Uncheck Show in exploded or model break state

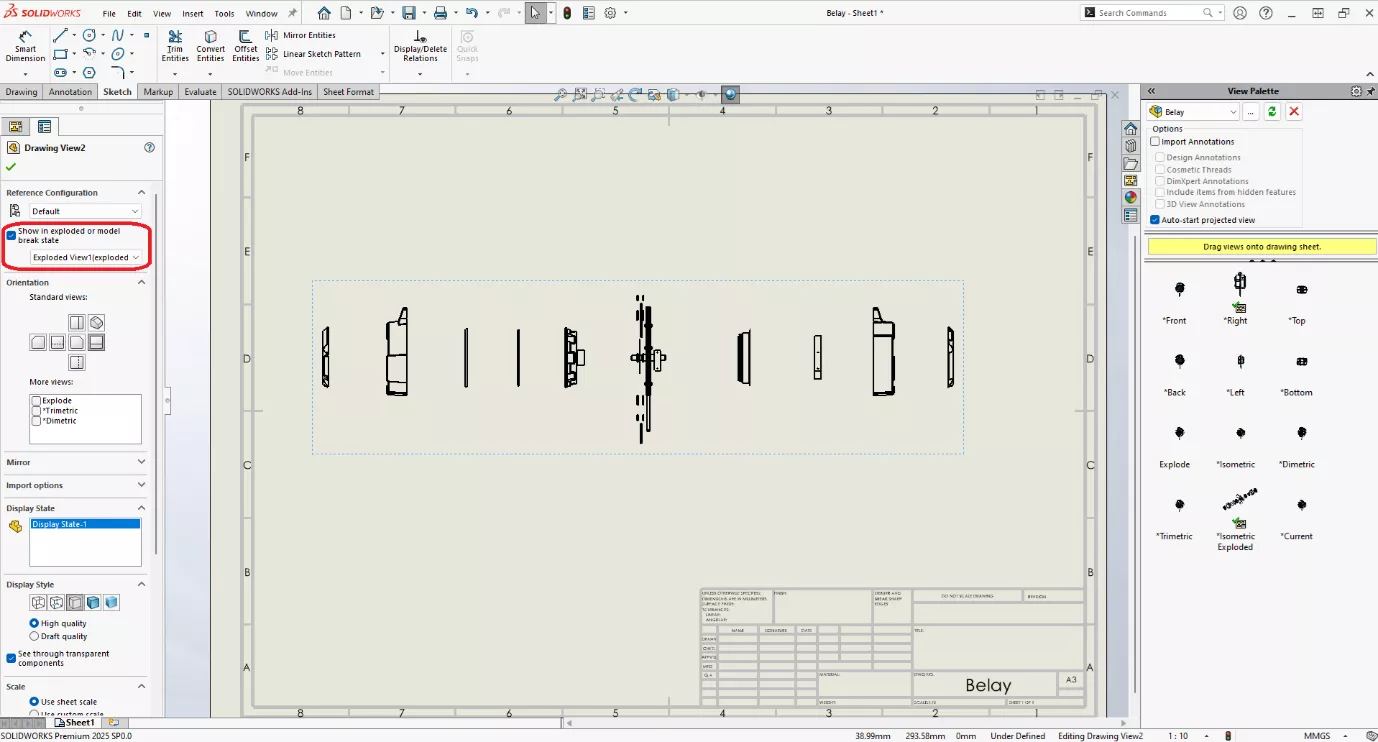tap(11, 235)
